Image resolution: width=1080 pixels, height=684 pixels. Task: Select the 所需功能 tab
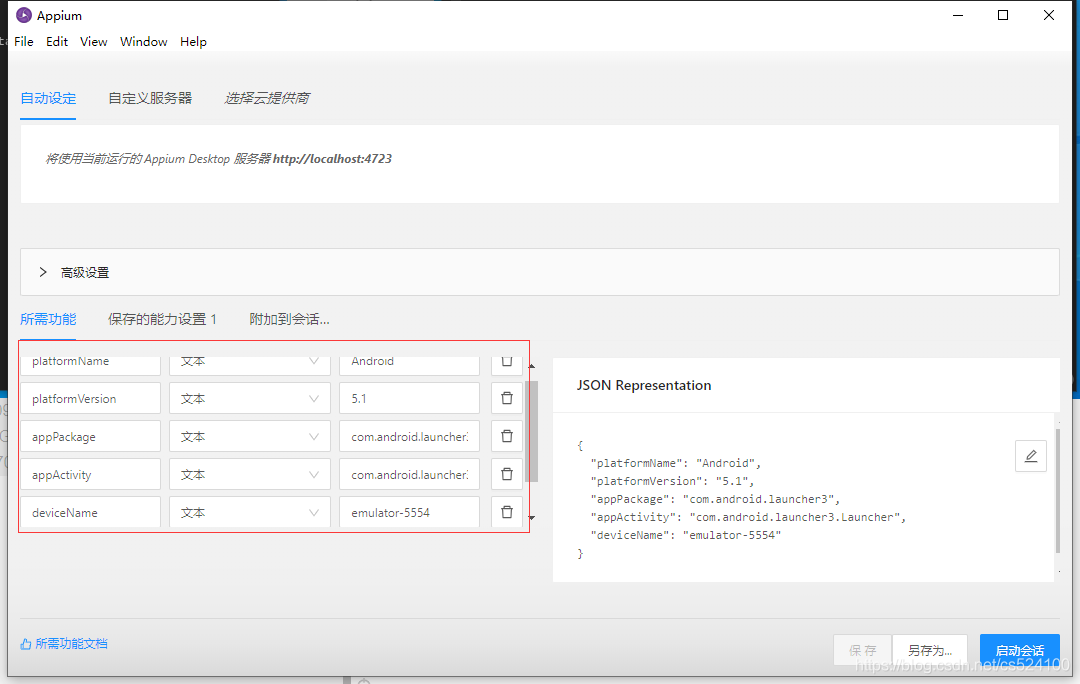pyautogui.click(x=48, y=319)
